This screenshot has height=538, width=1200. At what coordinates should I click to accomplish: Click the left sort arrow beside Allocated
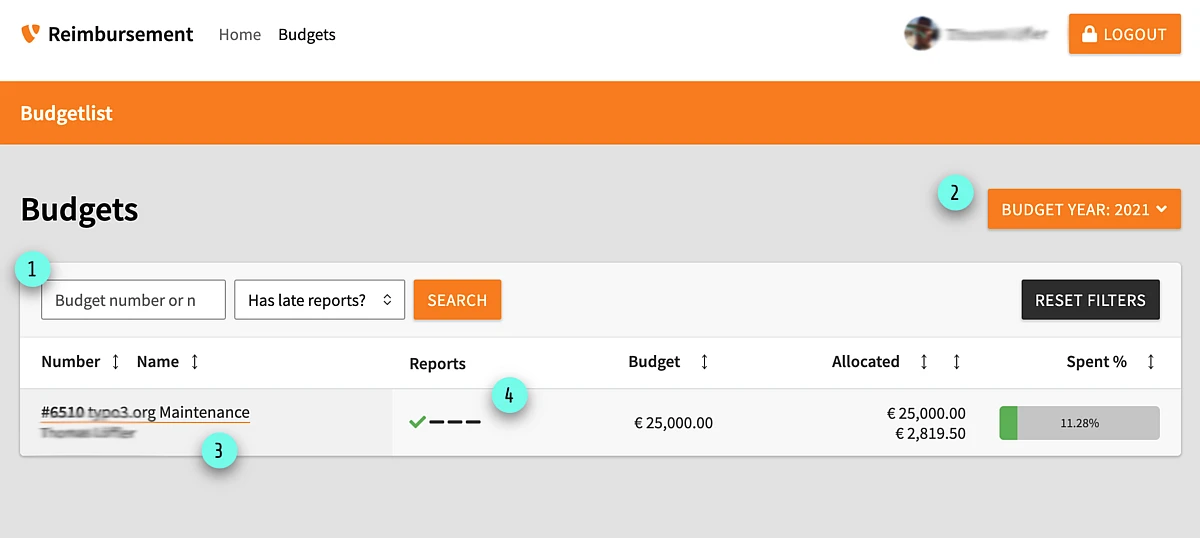(923, 362)
